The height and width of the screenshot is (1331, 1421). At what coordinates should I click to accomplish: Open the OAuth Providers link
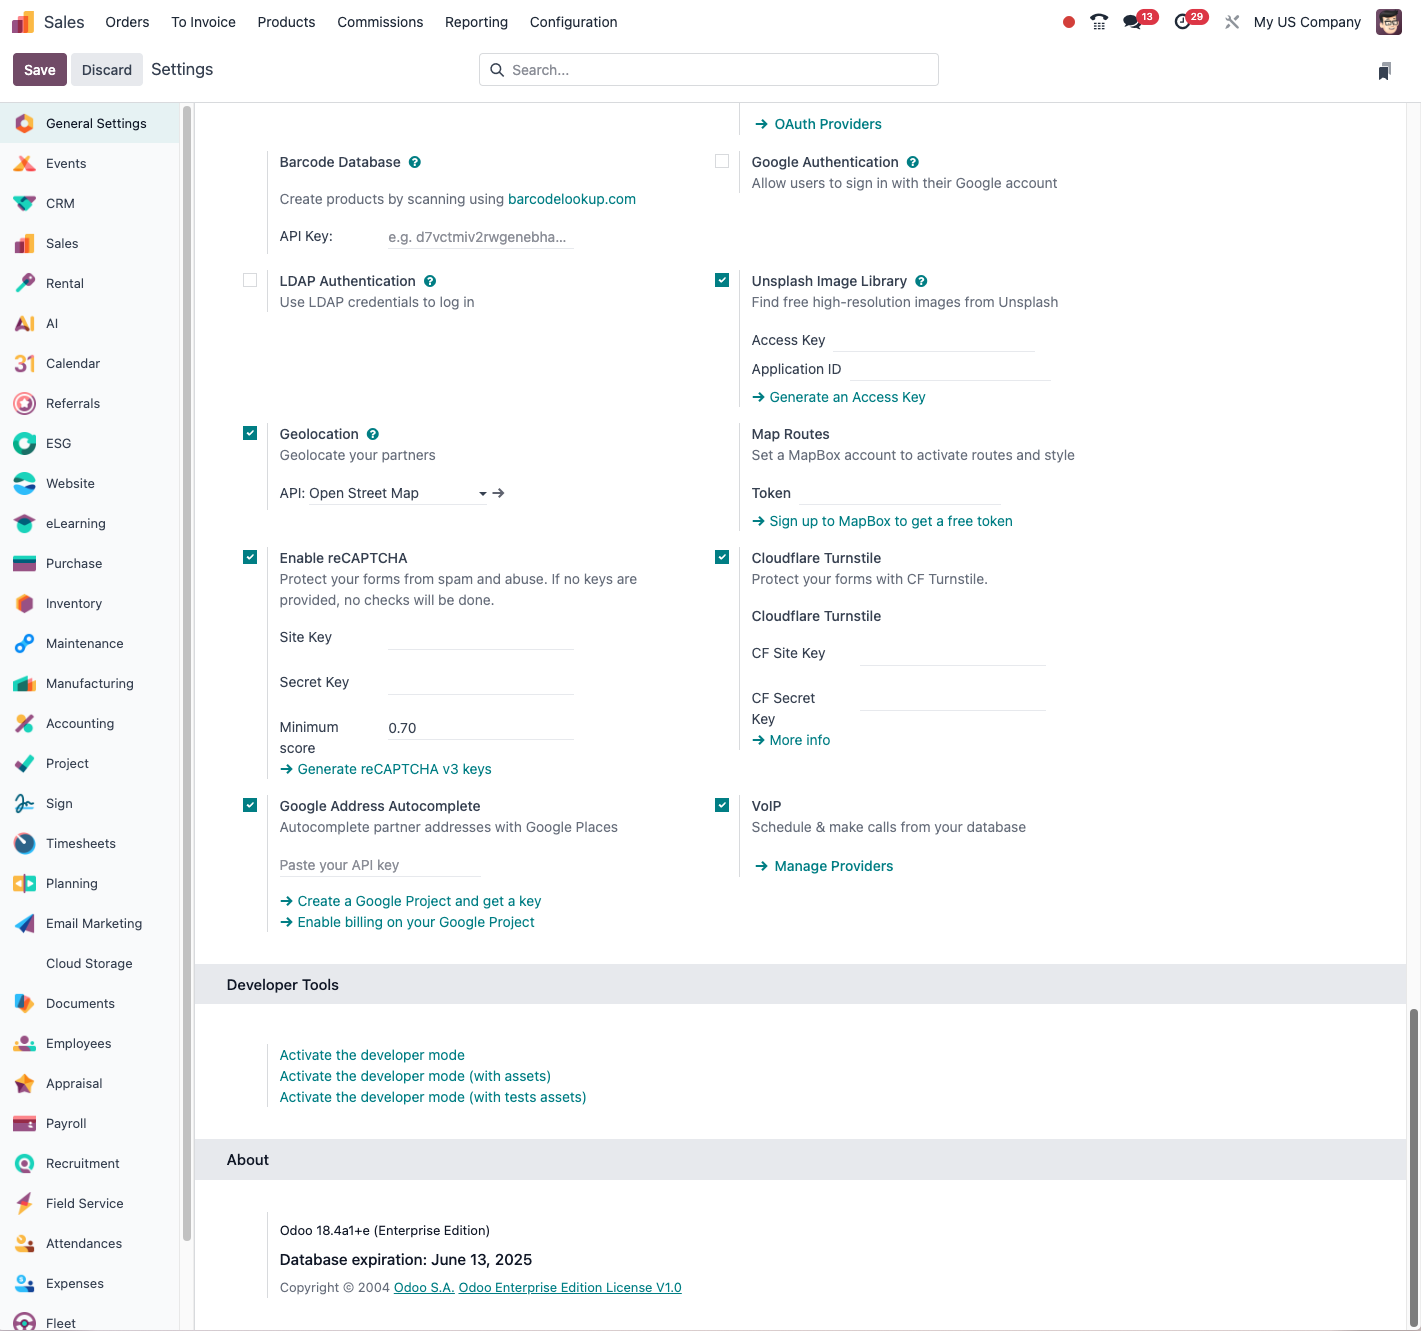[817, 124]
